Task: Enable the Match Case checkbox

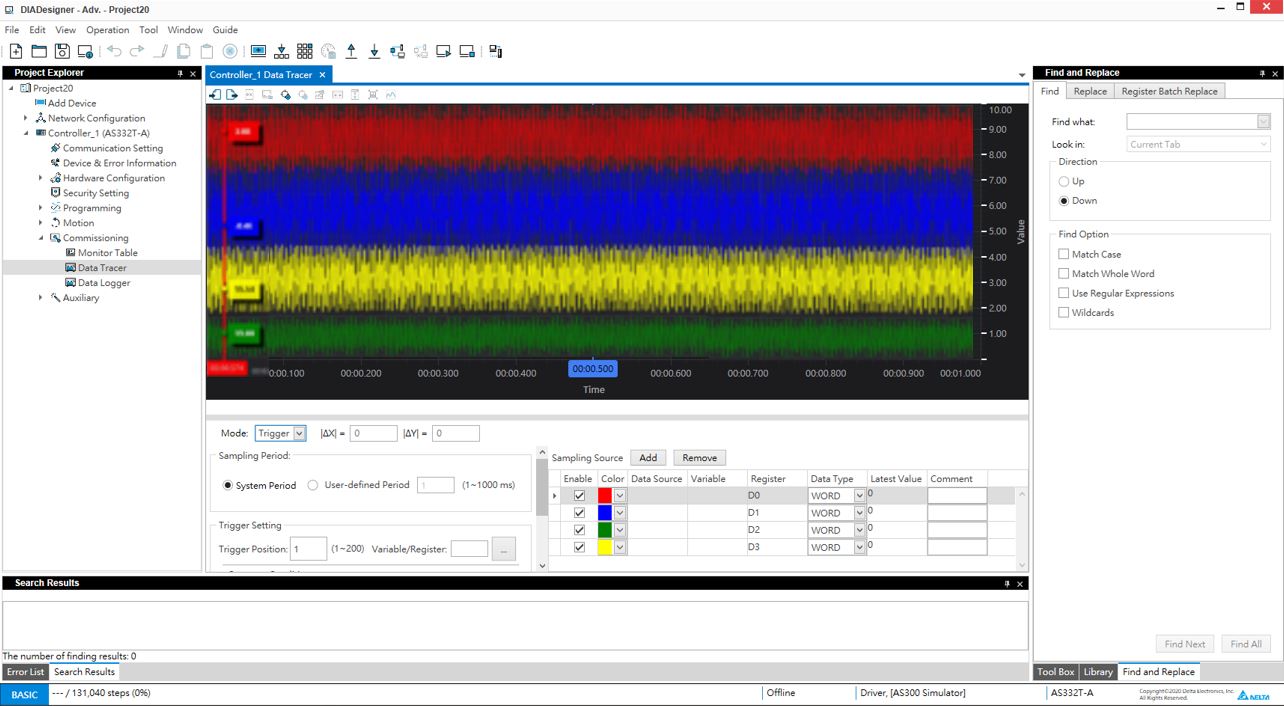Action: point(1064,255)
